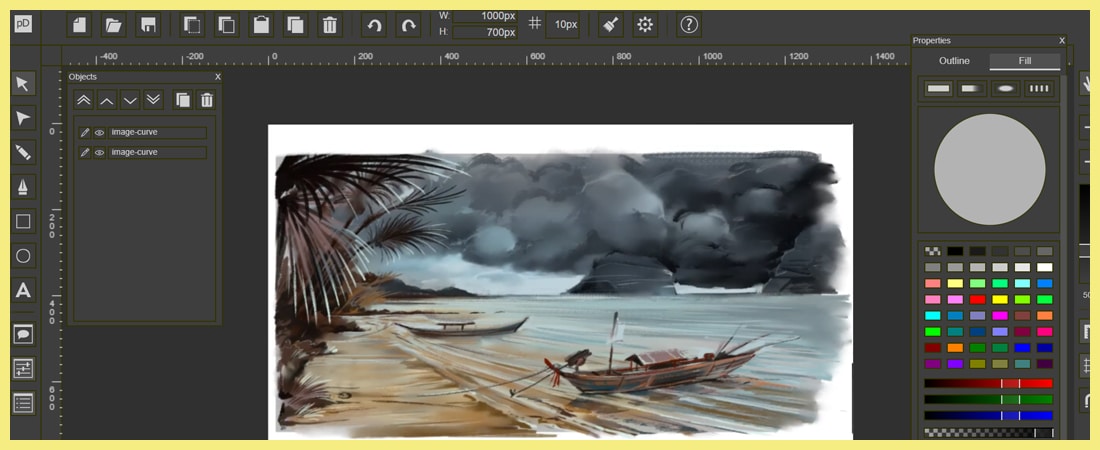Delete object using Objects panel trash icon
1100x450 pixels.
pyautogui.click(x=206, y=100)
